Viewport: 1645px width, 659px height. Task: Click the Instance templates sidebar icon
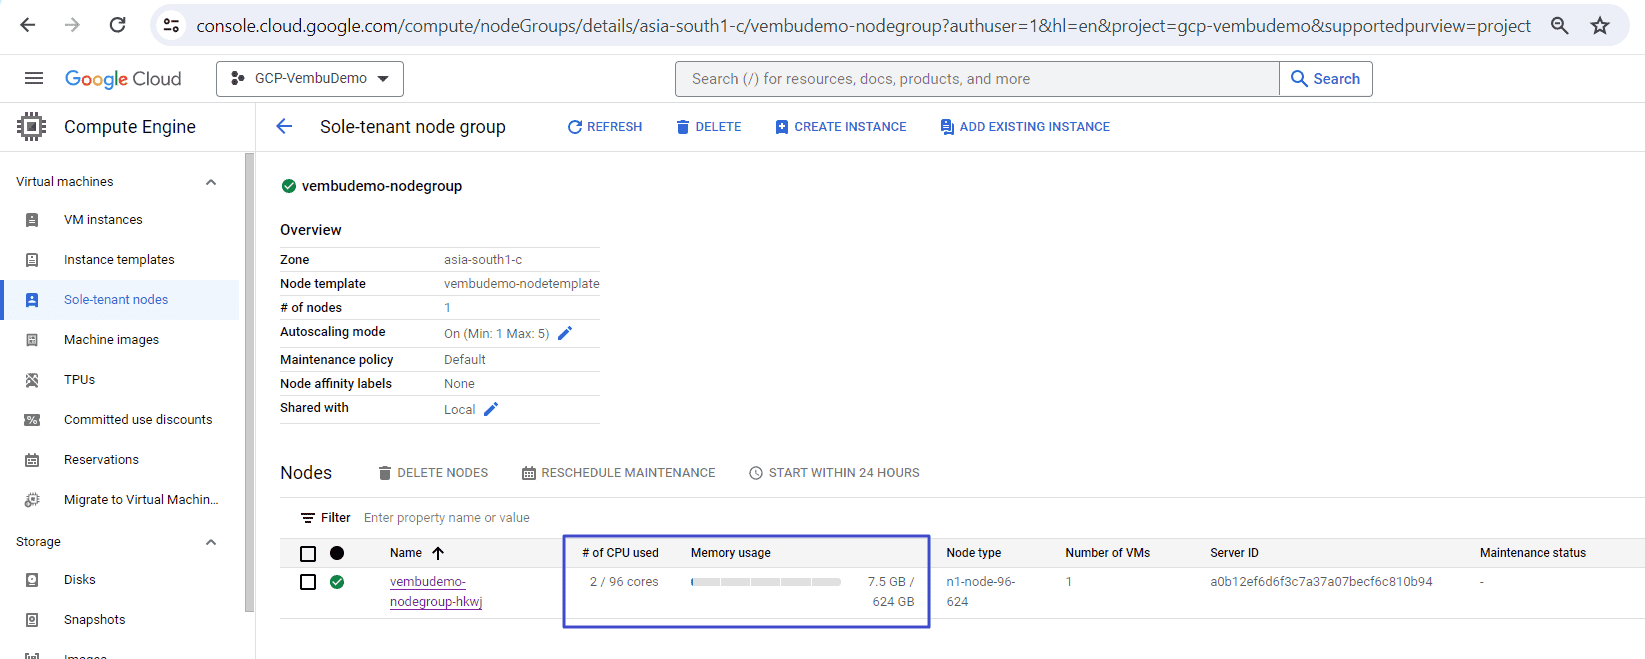32,260
